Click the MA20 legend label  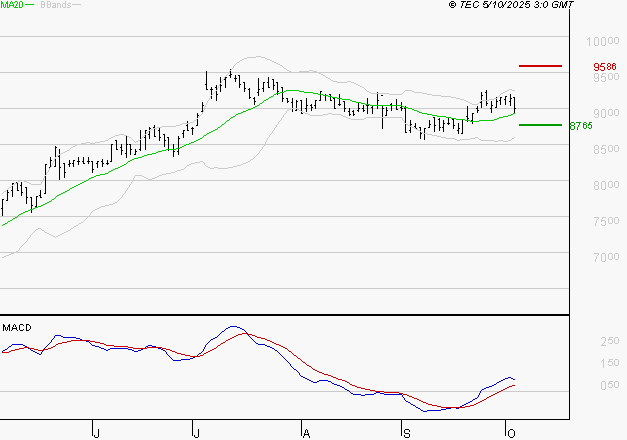point(12,6)
